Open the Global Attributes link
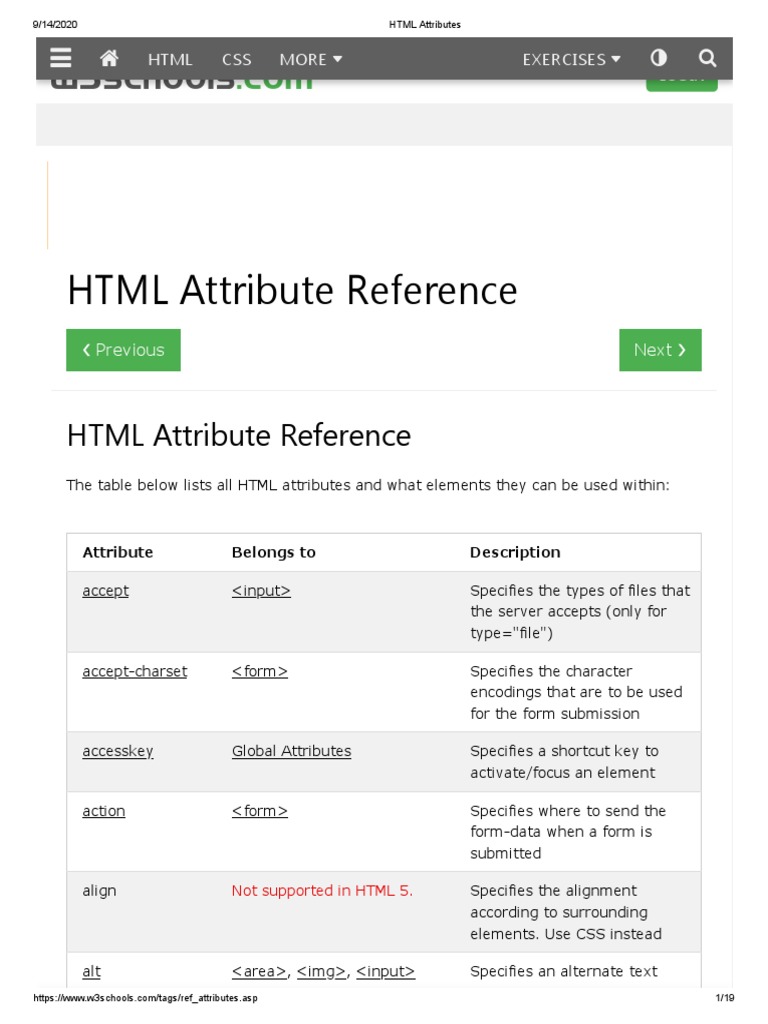The height and width of the screenshot is (1024, 768). (x=291, y=751)
